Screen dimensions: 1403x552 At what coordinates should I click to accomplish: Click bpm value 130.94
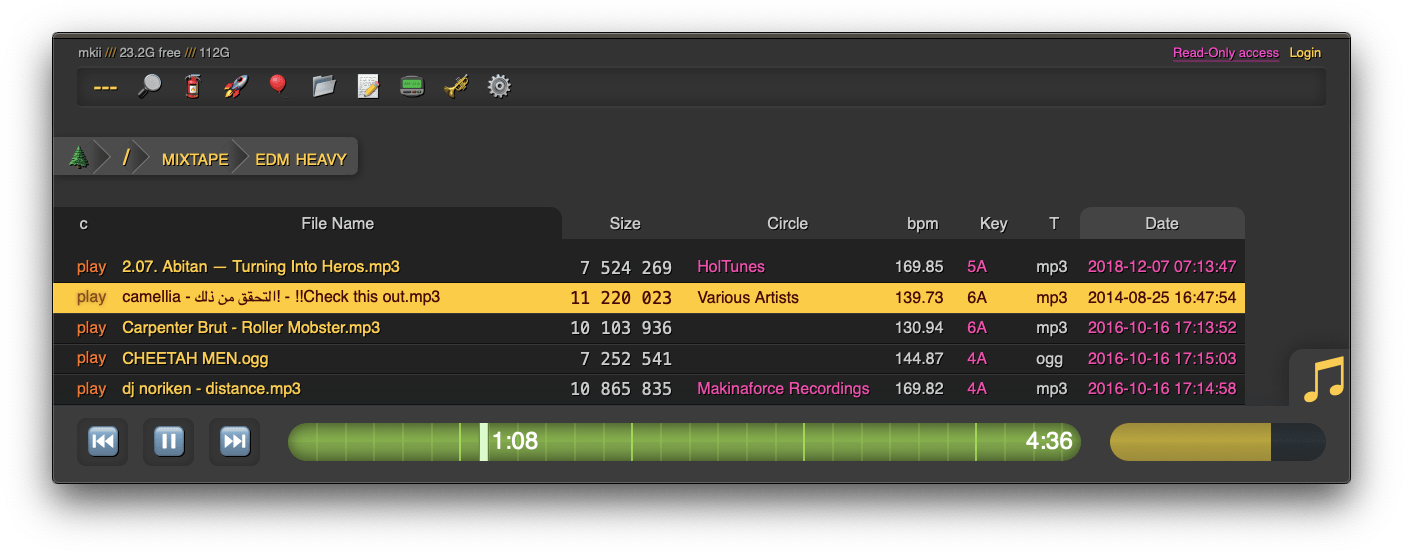[x=919, y=328]
